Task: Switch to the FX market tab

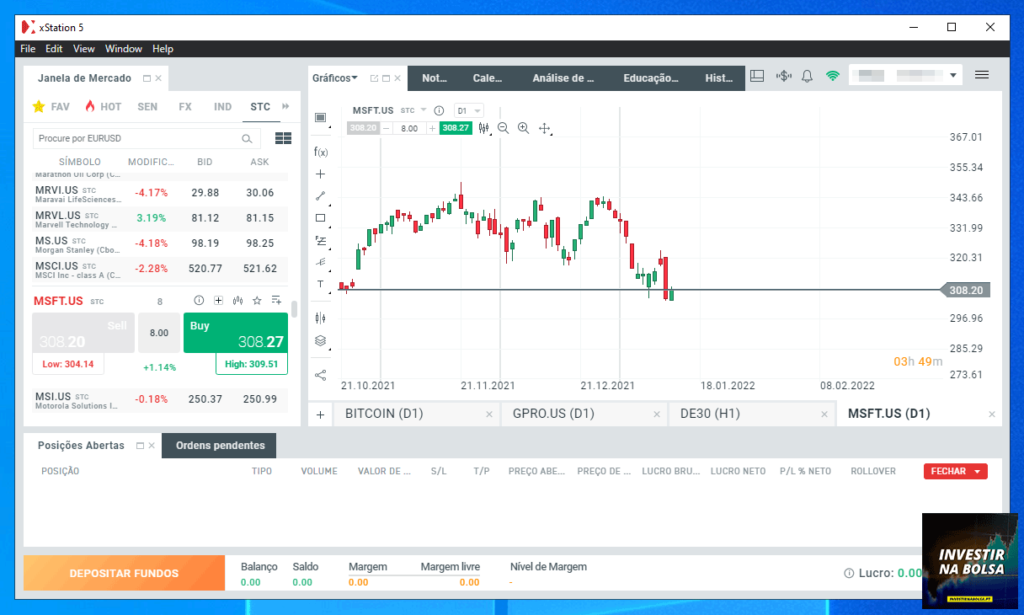Action: pyautogui.click(x=185, y=106)
